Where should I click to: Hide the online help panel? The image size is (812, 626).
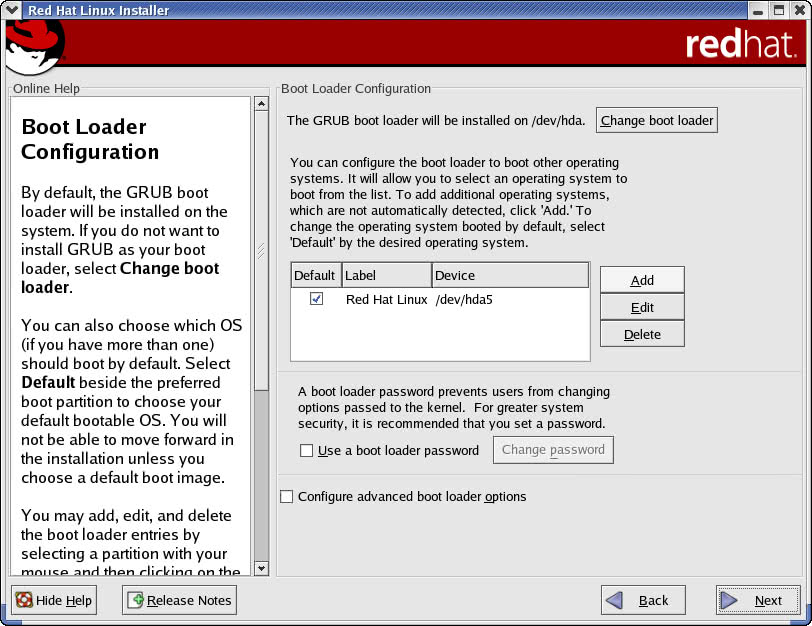coord(54,600)
